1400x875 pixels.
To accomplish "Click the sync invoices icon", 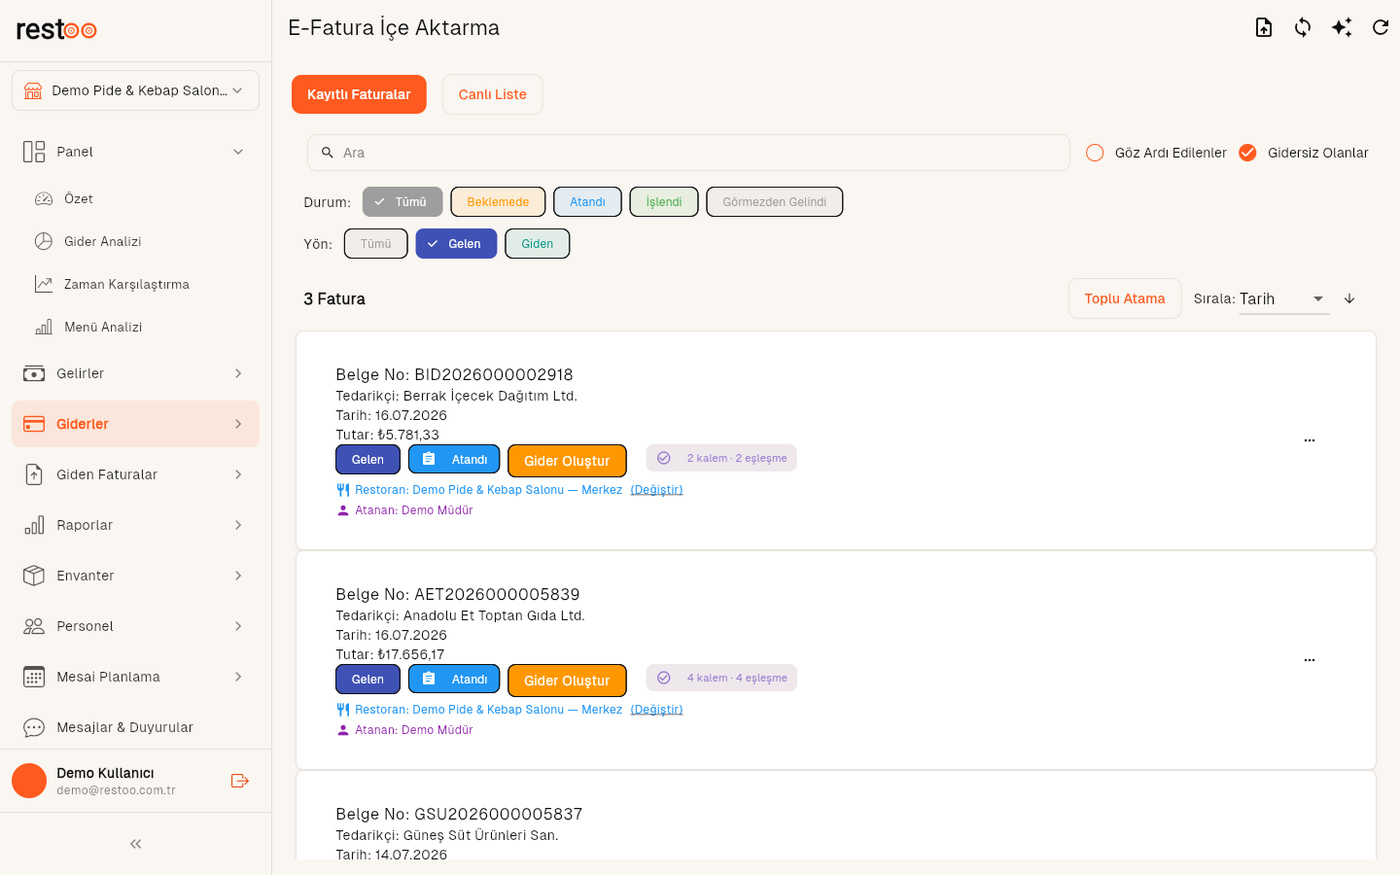I will (1302, 28).
